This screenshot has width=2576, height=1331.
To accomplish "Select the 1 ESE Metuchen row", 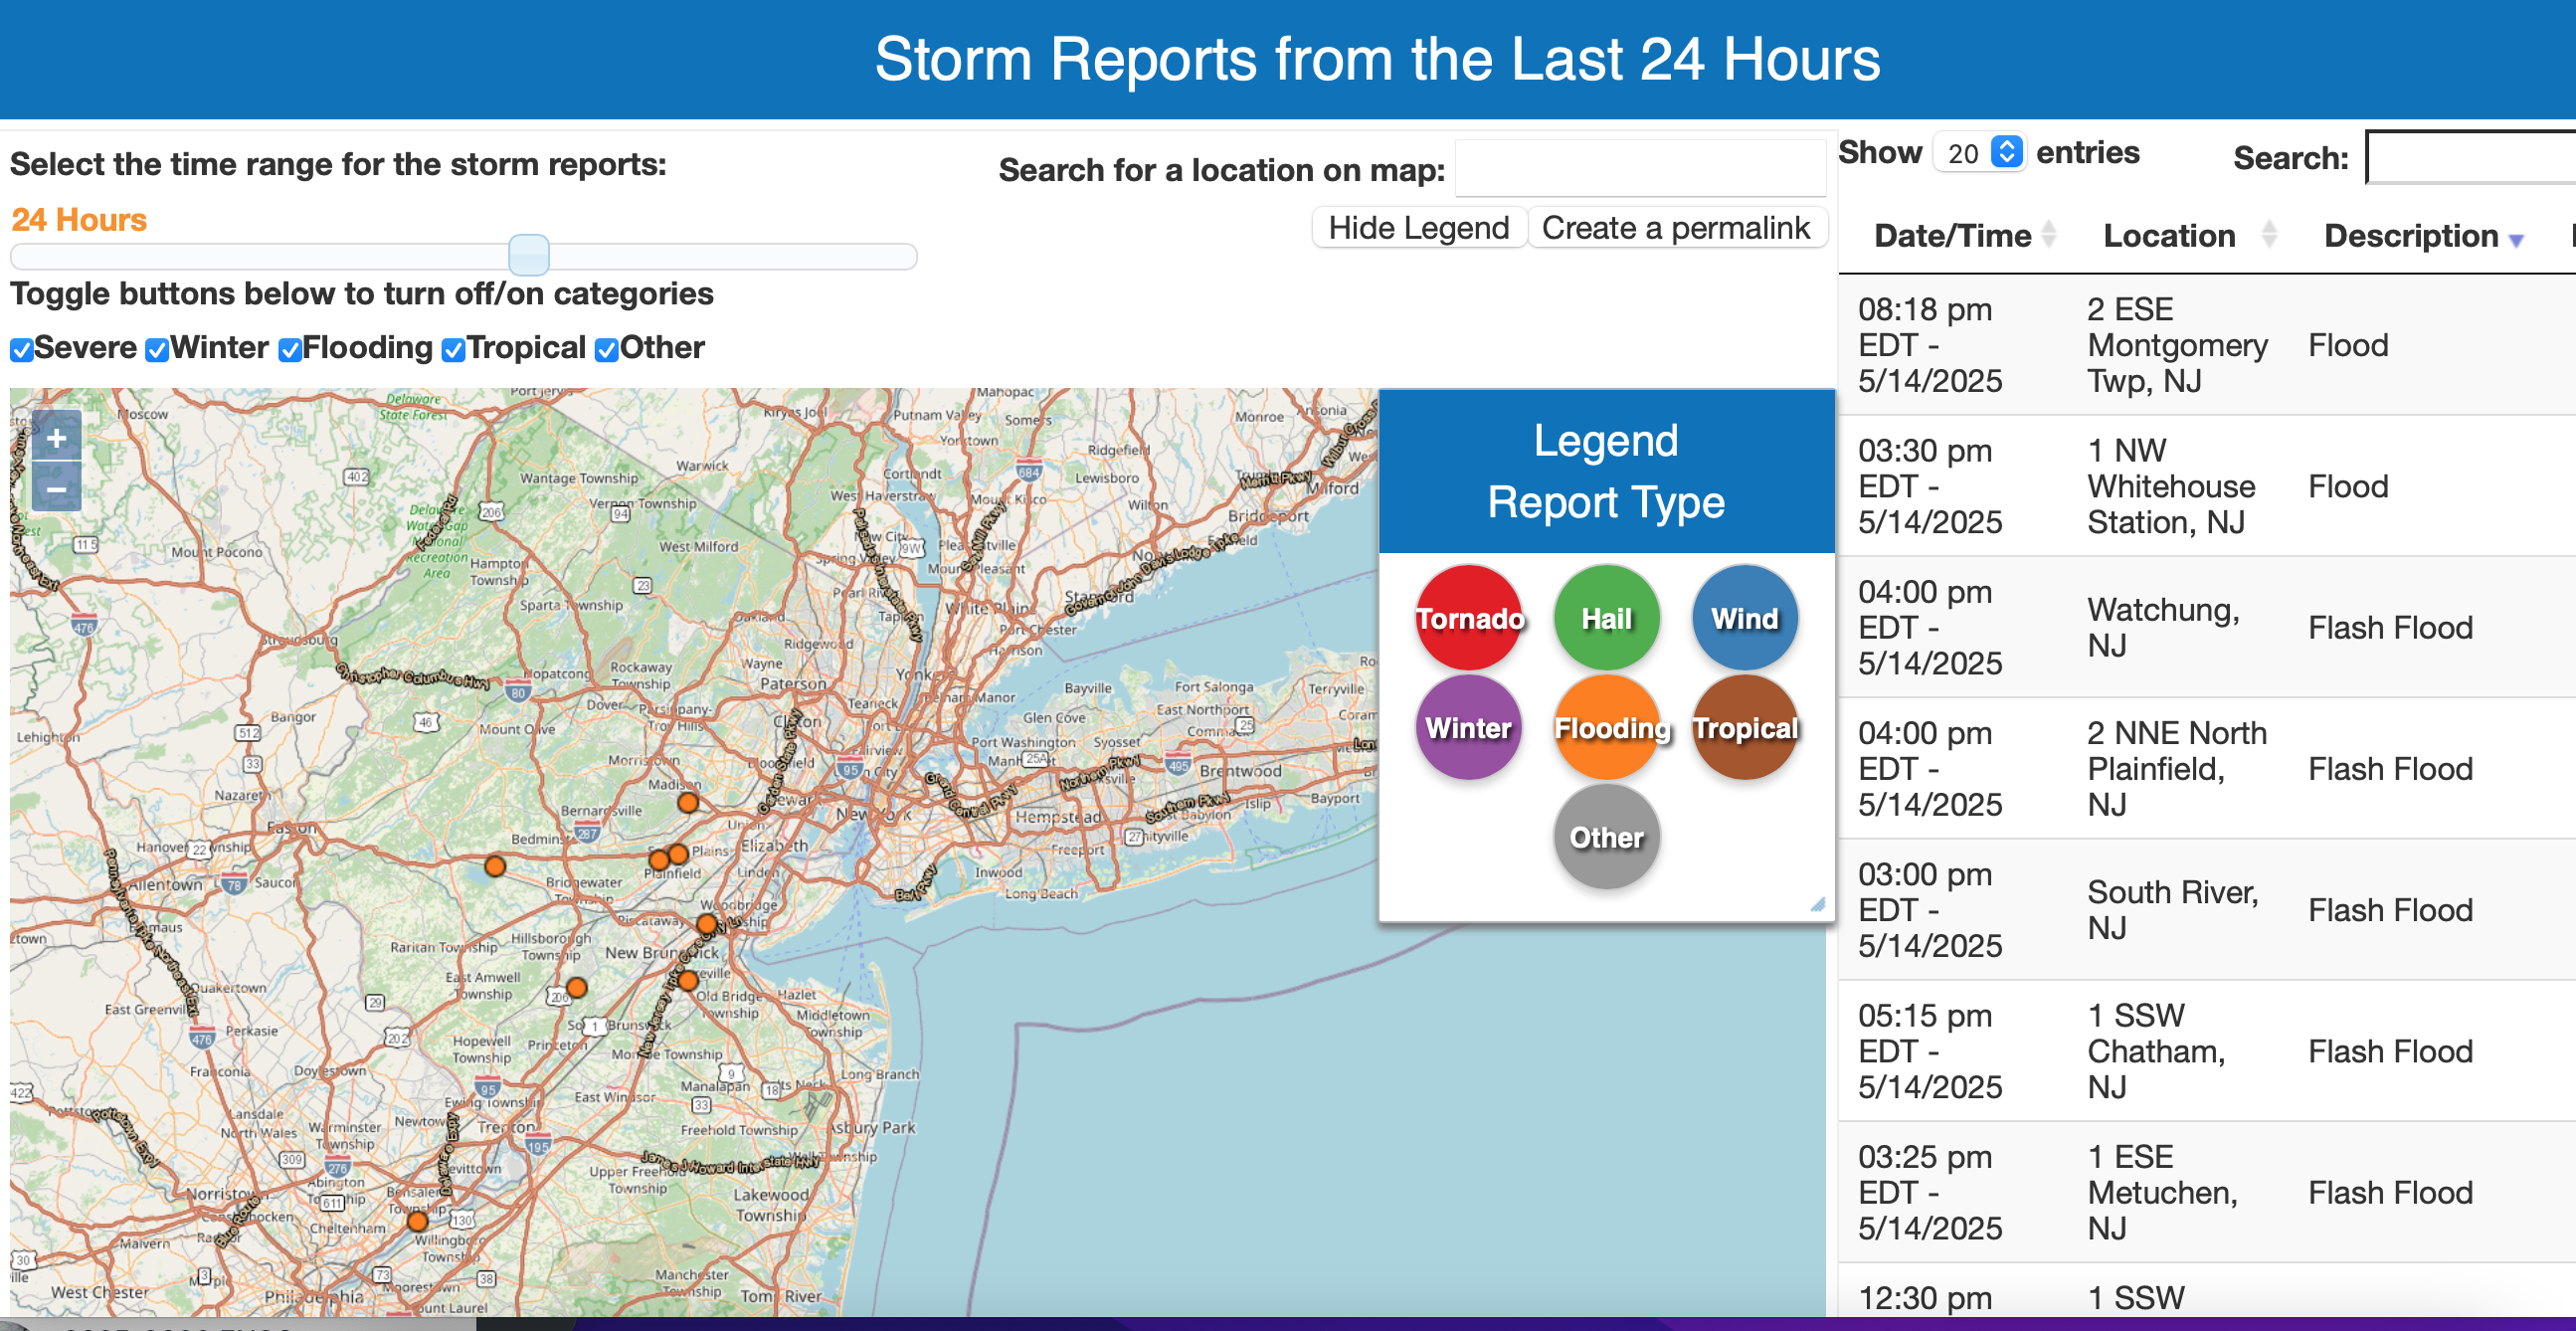I will pyautogui.click(x=2207, y=1192).
